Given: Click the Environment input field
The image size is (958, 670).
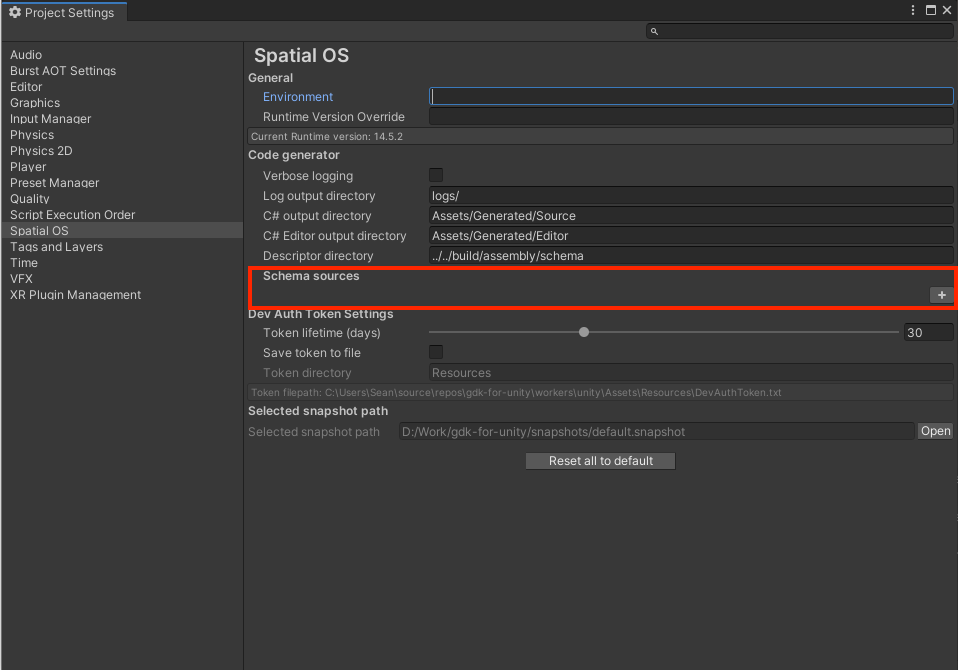Looking at the screenshot, I should (691, 96).
